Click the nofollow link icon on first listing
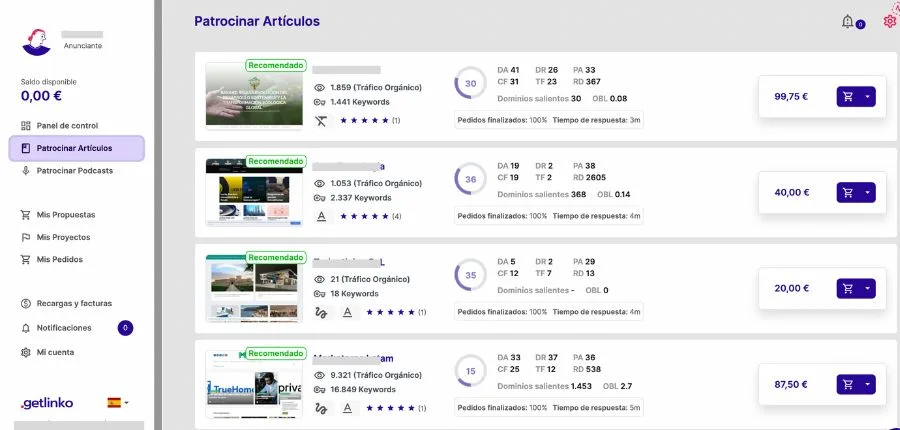Viewport: 900px width, 430px height. tap(321, 120)
